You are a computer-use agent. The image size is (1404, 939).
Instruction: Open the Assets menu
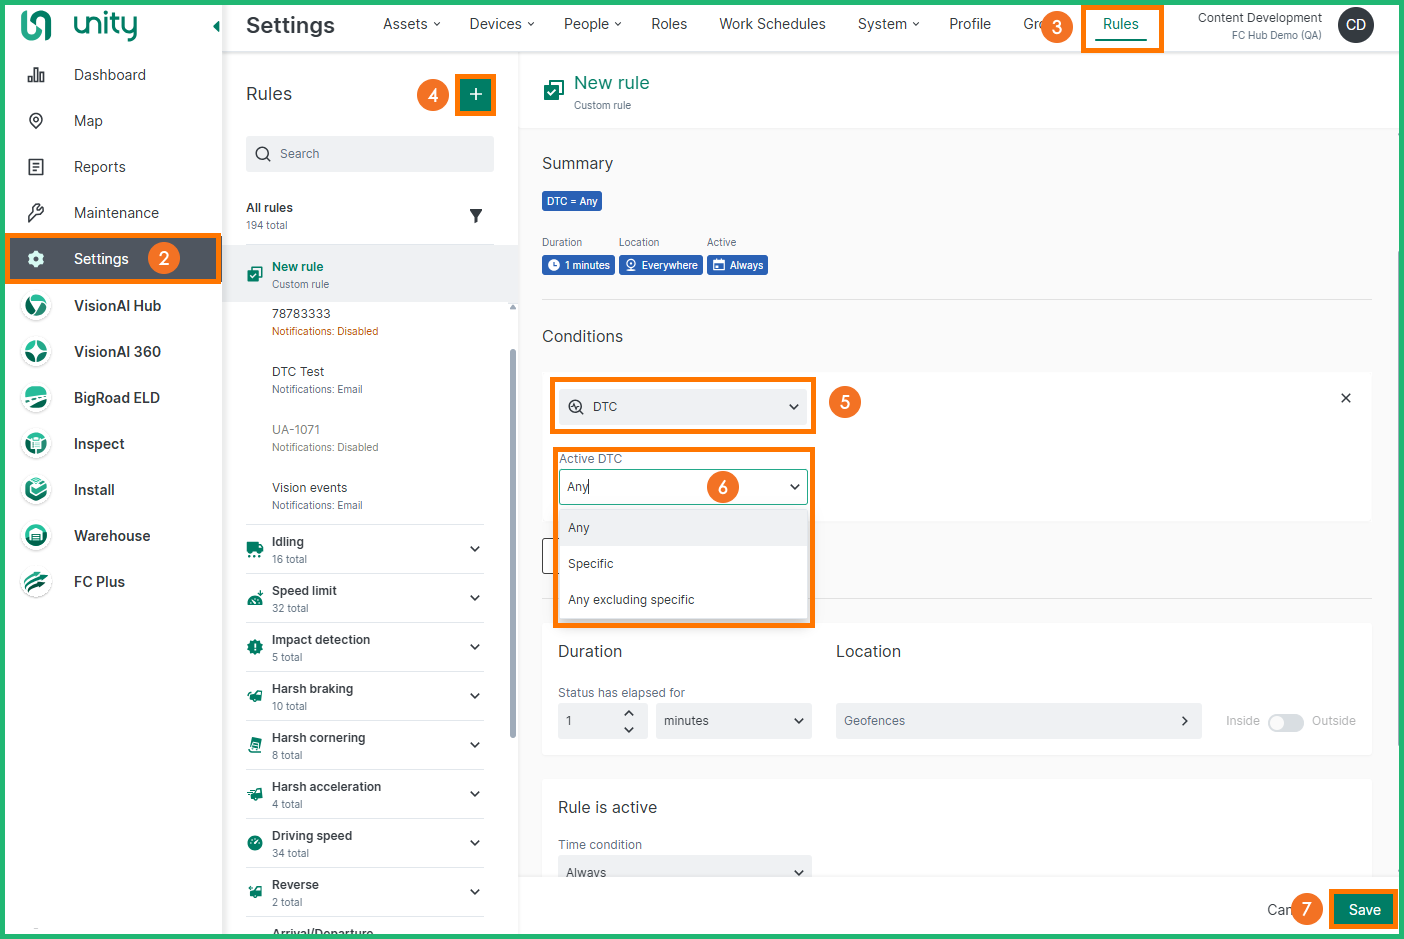click(411, 24)
